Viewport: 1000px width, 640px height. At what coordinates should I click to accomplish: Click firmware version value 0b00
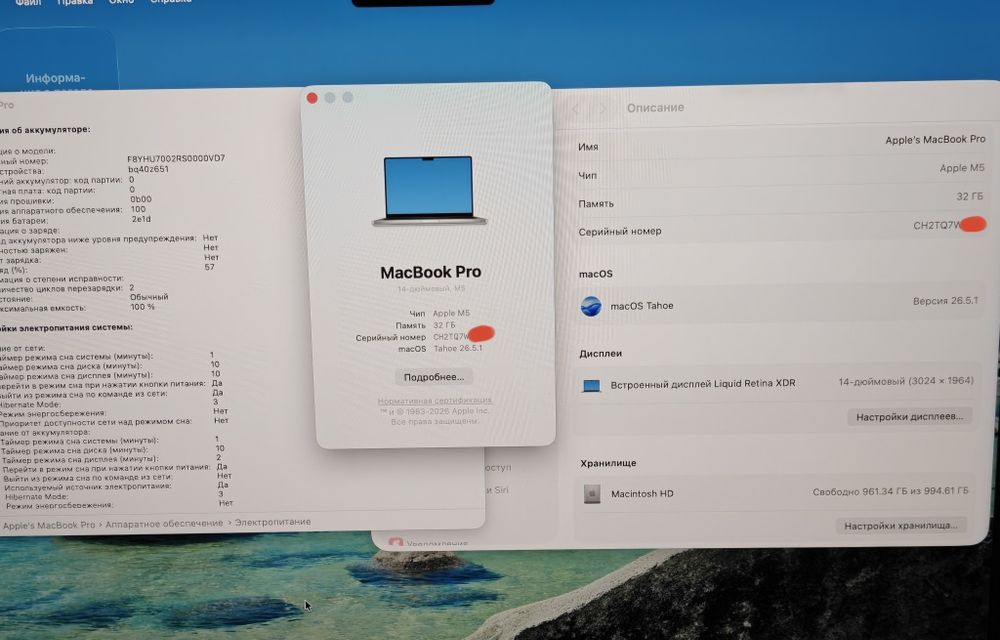point(140,200)
